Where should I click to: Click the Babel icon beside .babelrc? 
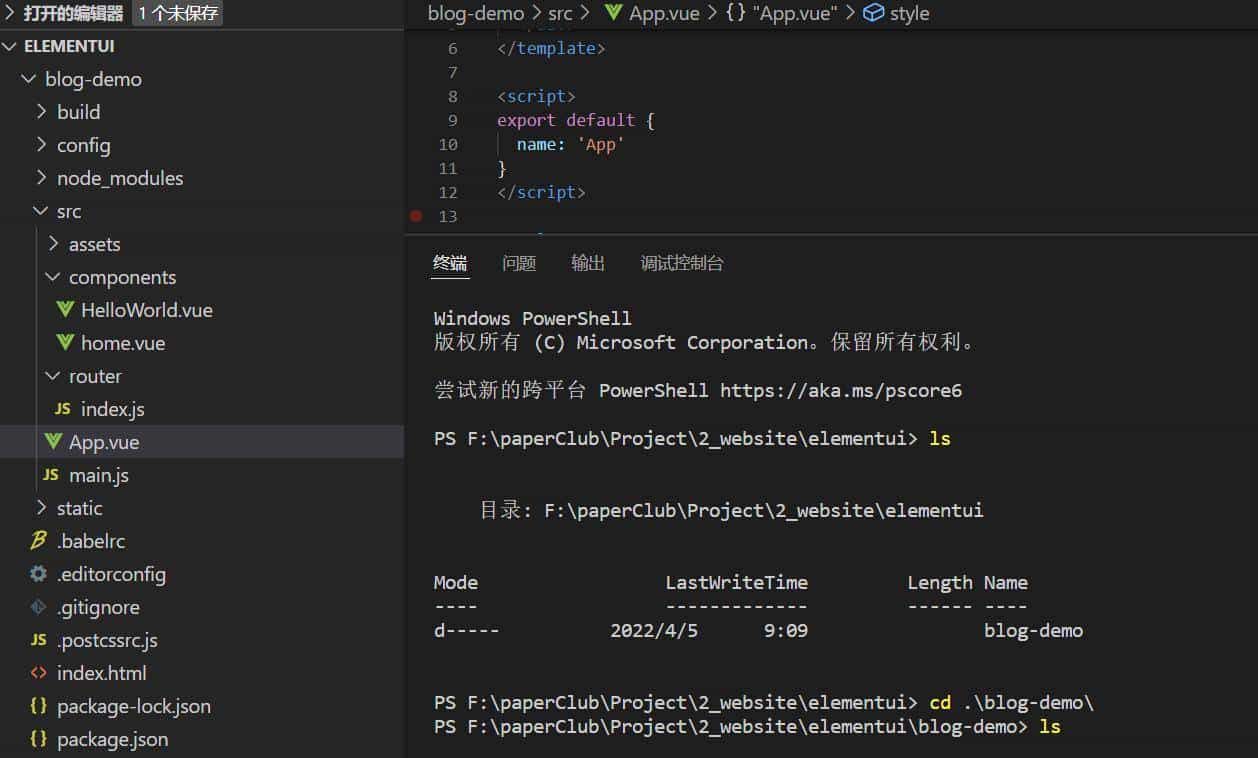[39, 541]
